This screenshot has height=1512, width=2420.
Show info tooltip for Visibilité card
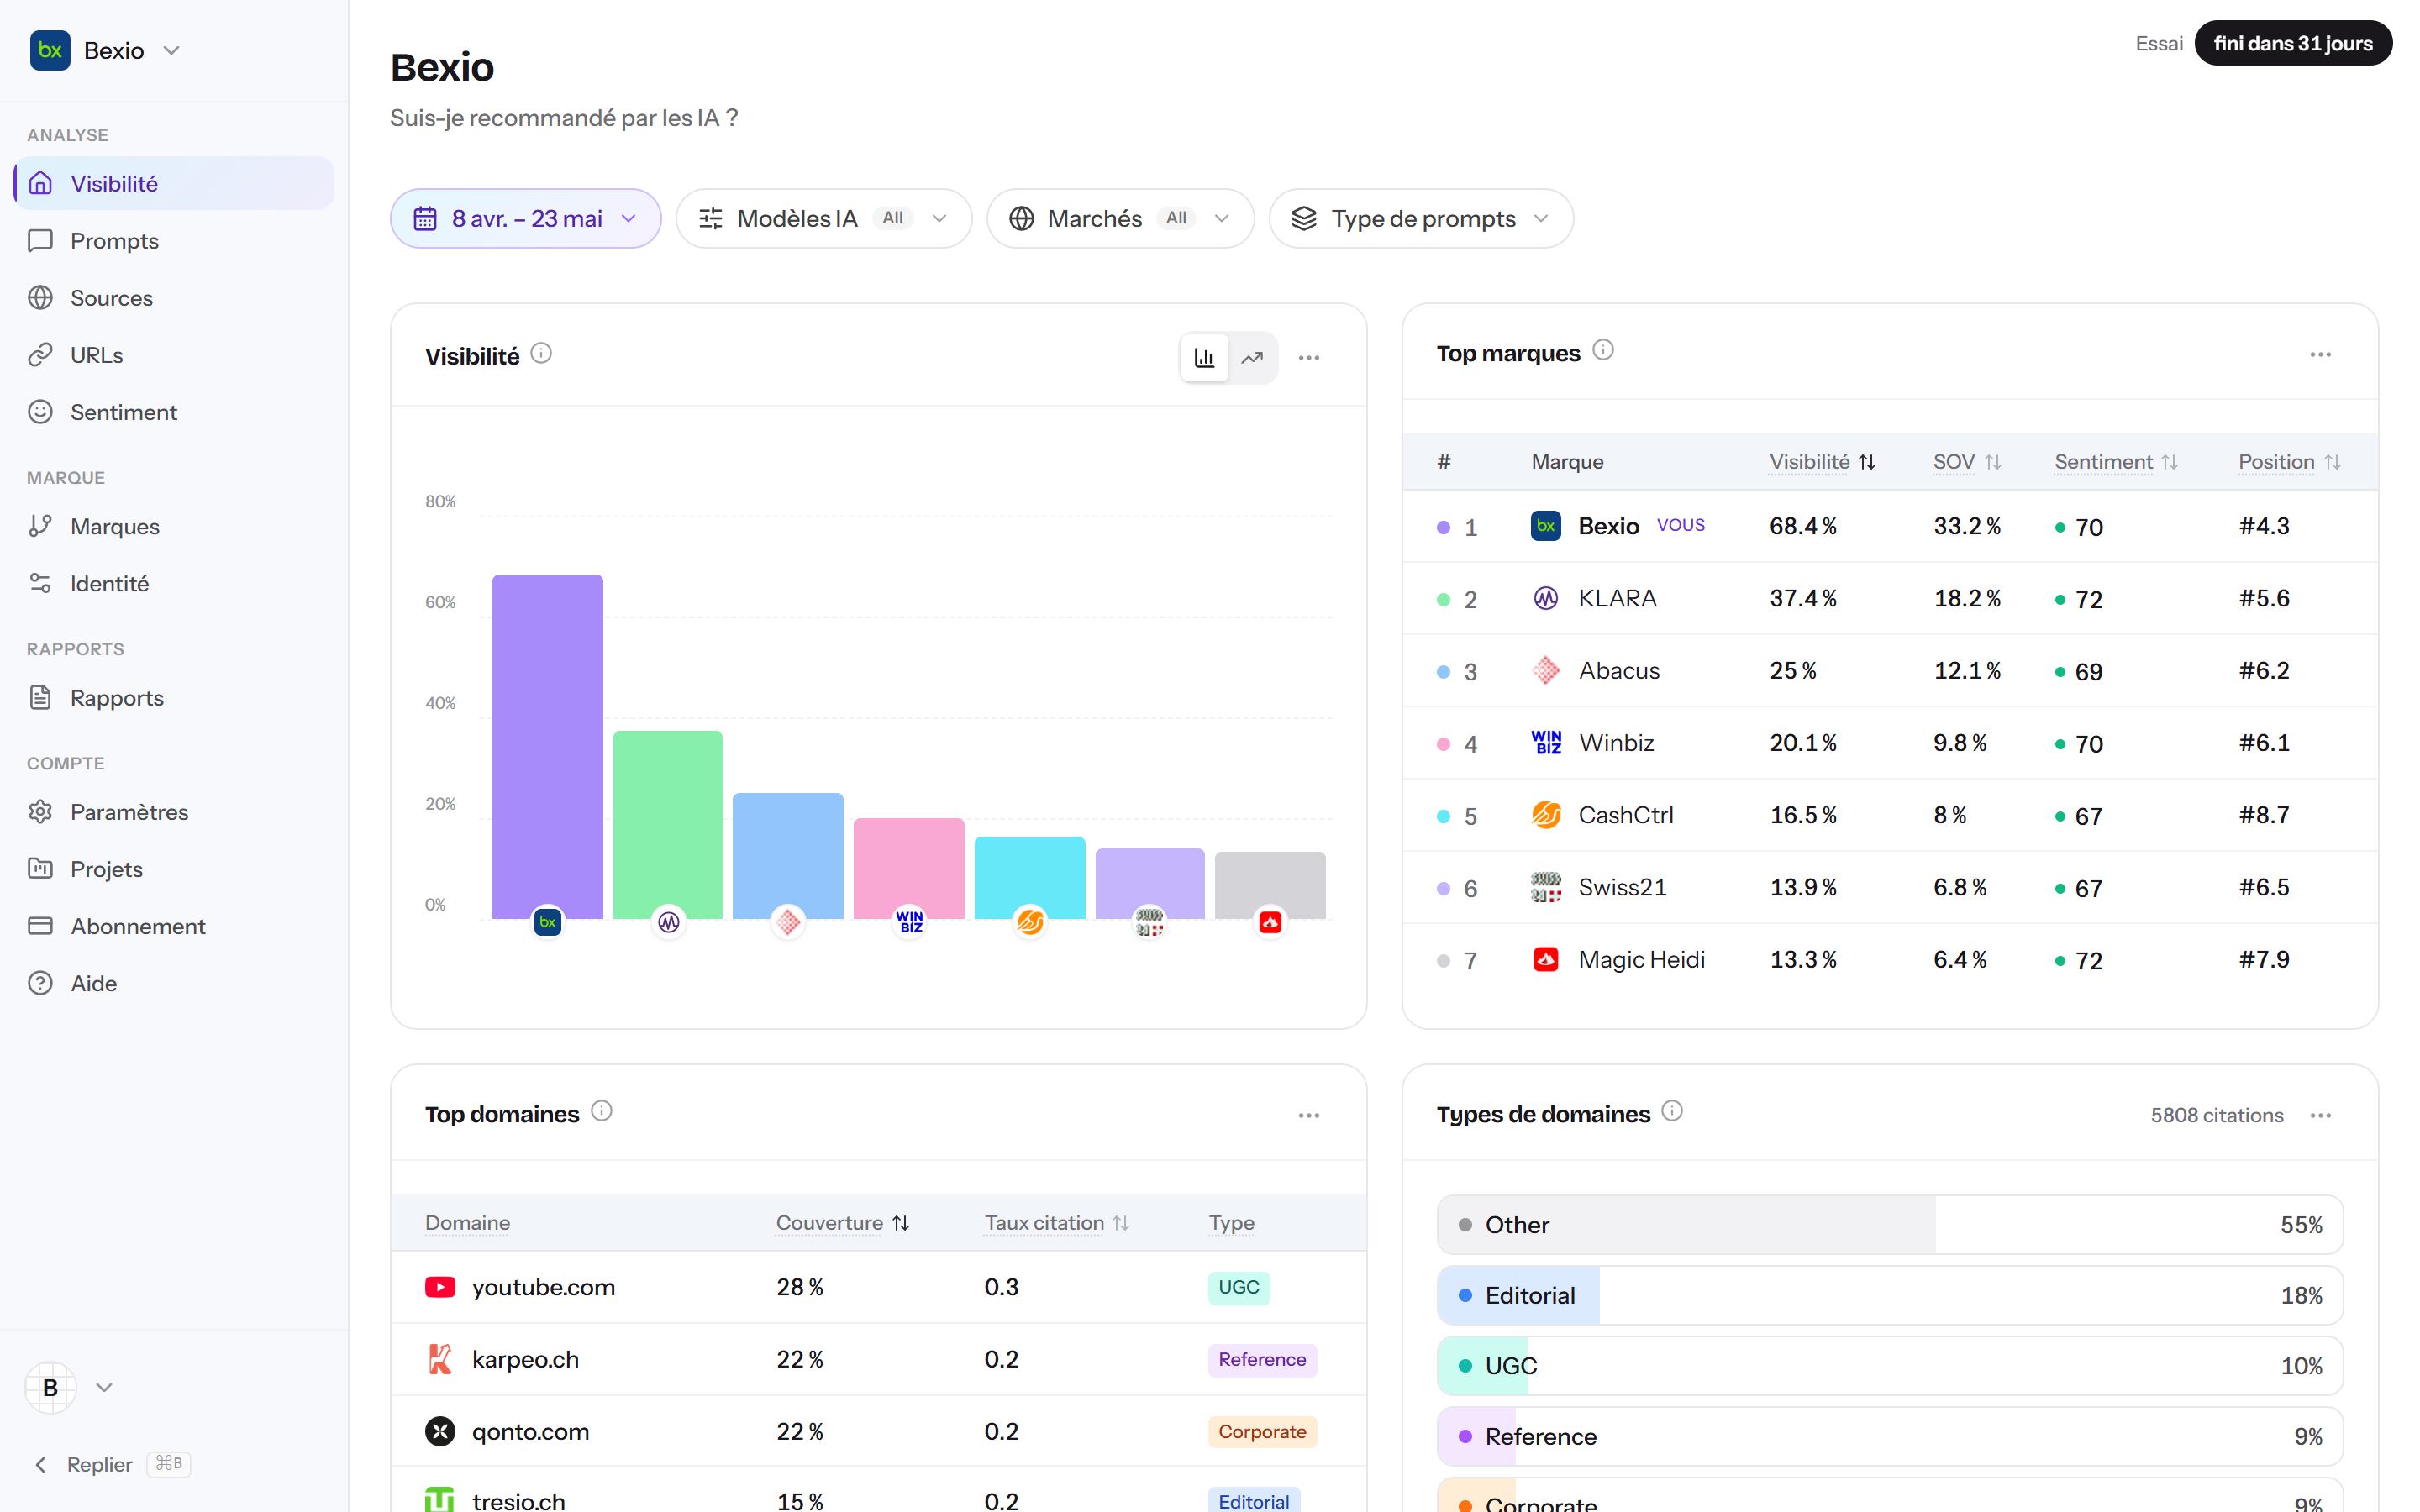(x=541, y=353)
